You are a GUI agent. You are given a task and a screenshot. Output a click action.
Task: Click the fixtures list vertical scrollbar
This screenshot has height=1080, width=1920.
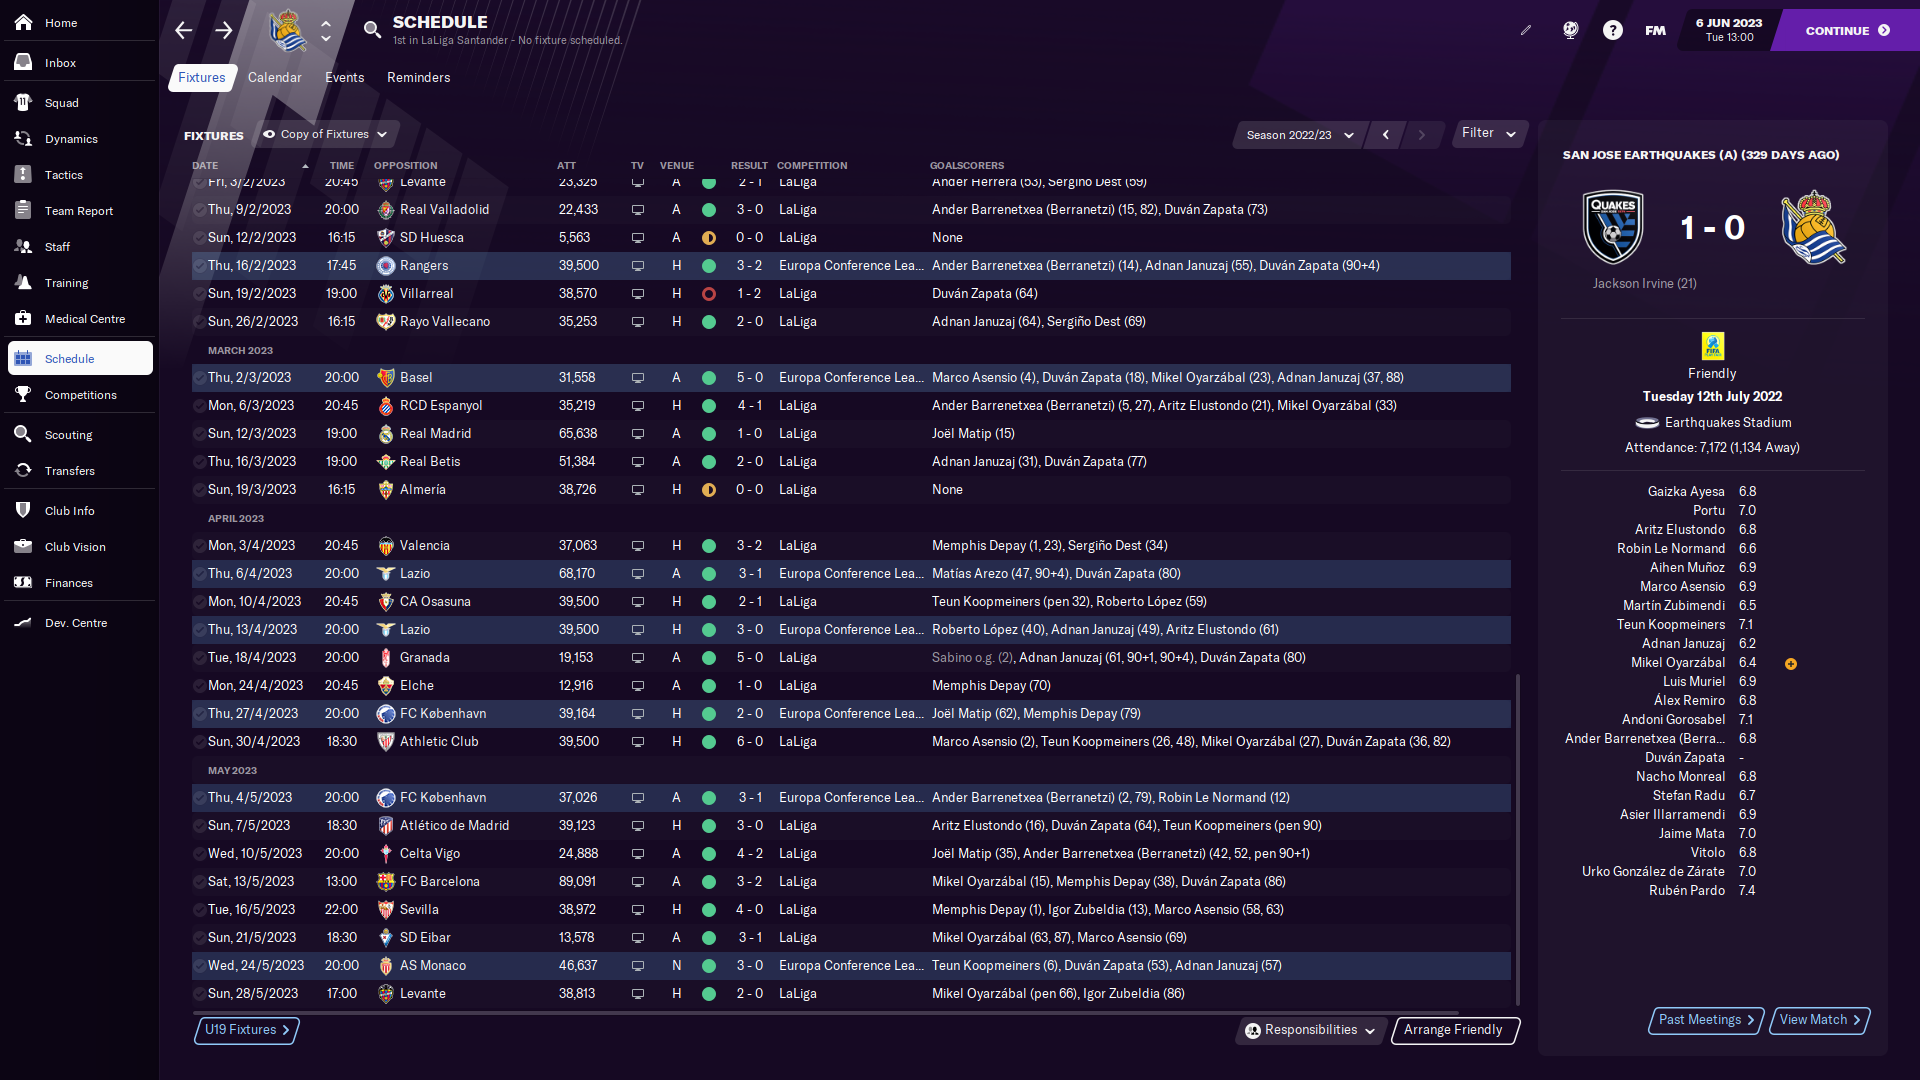click(x=1517, y=840)
